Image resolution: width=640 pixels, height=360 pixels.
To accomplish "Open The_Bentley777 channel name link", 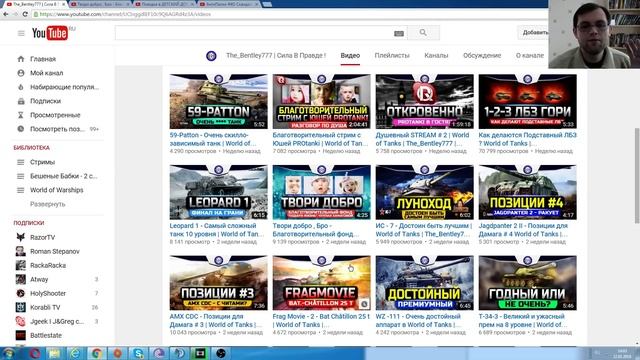I will coord(276,56).
